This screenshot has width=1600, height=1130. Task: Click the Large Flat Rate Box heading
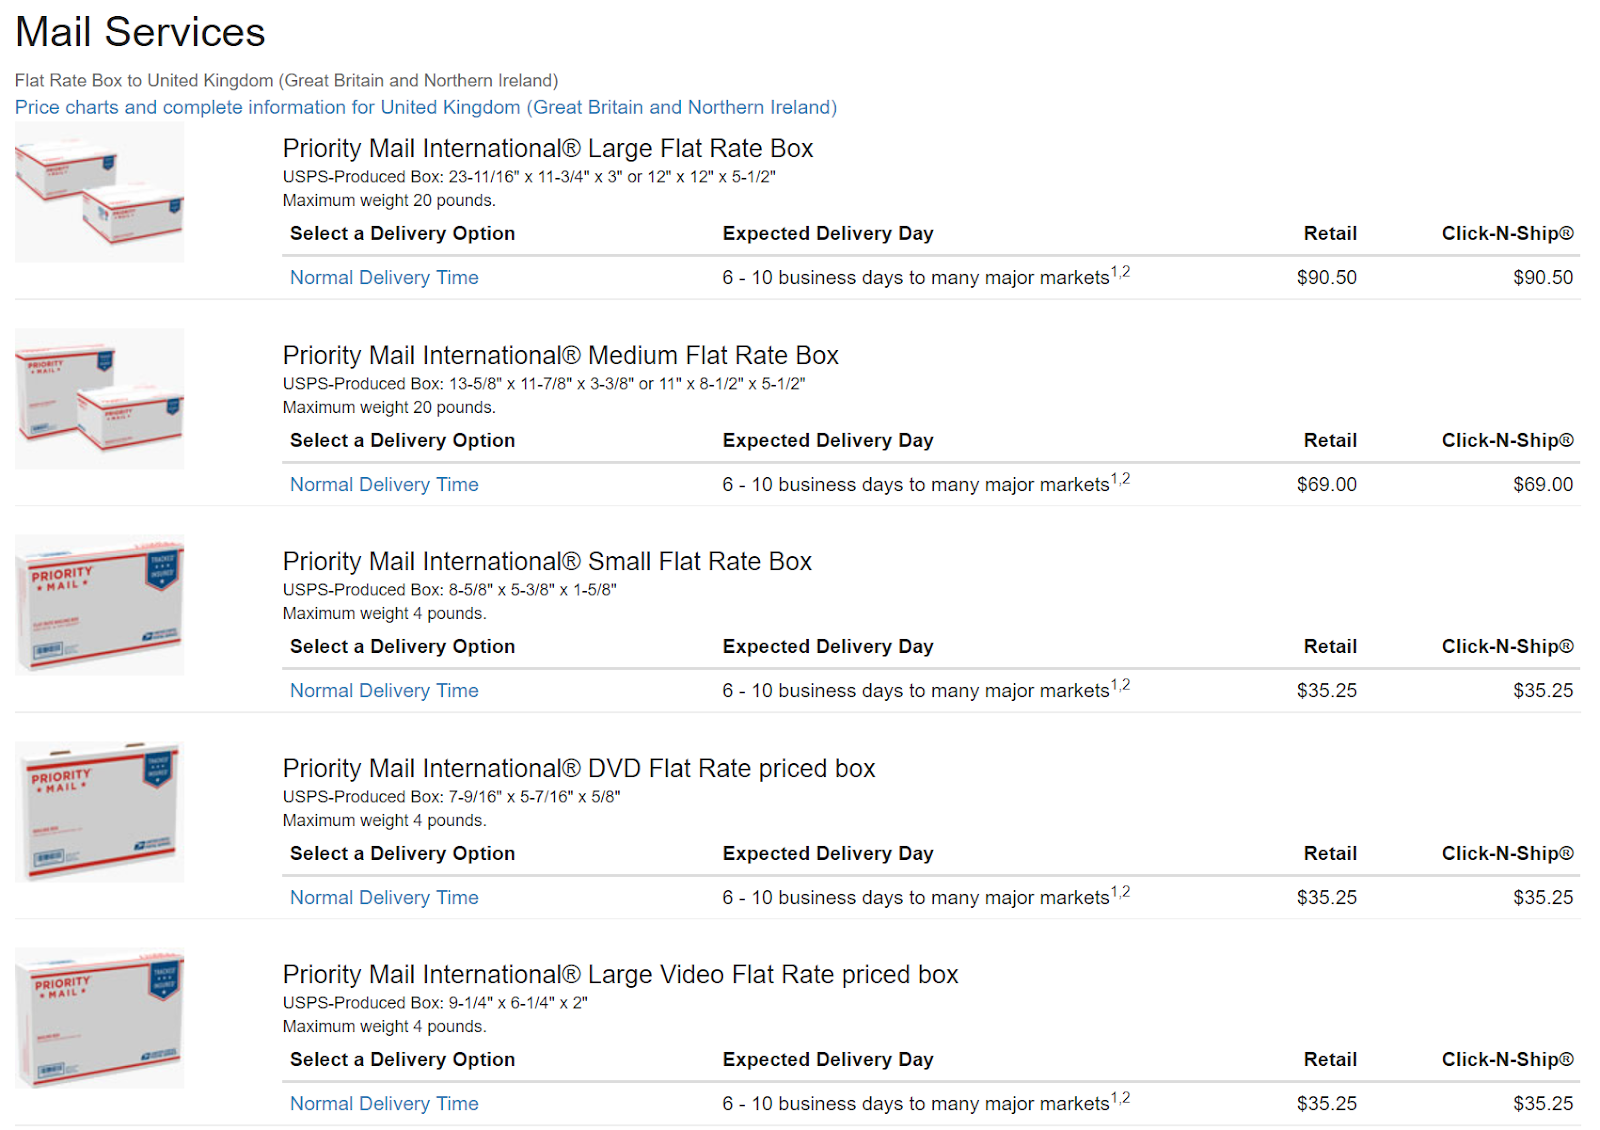(x=547, y=149)
